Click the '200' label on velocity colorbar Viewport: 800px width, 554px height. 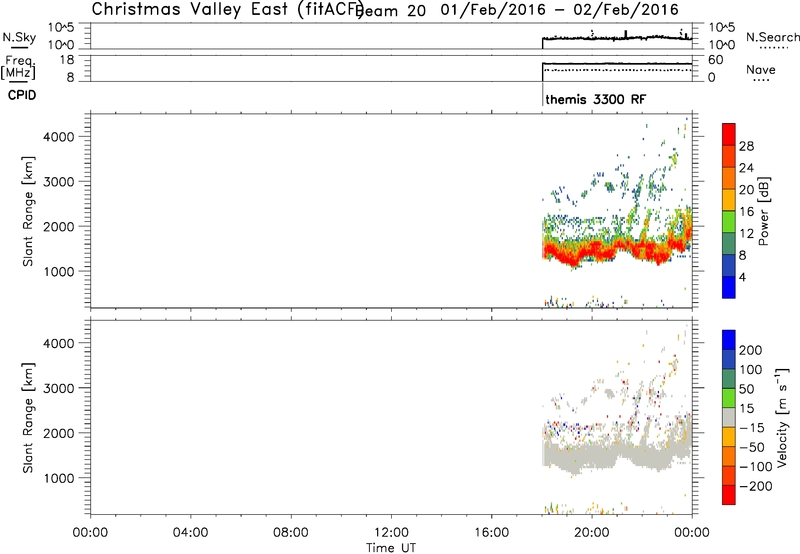coord(751,350)
